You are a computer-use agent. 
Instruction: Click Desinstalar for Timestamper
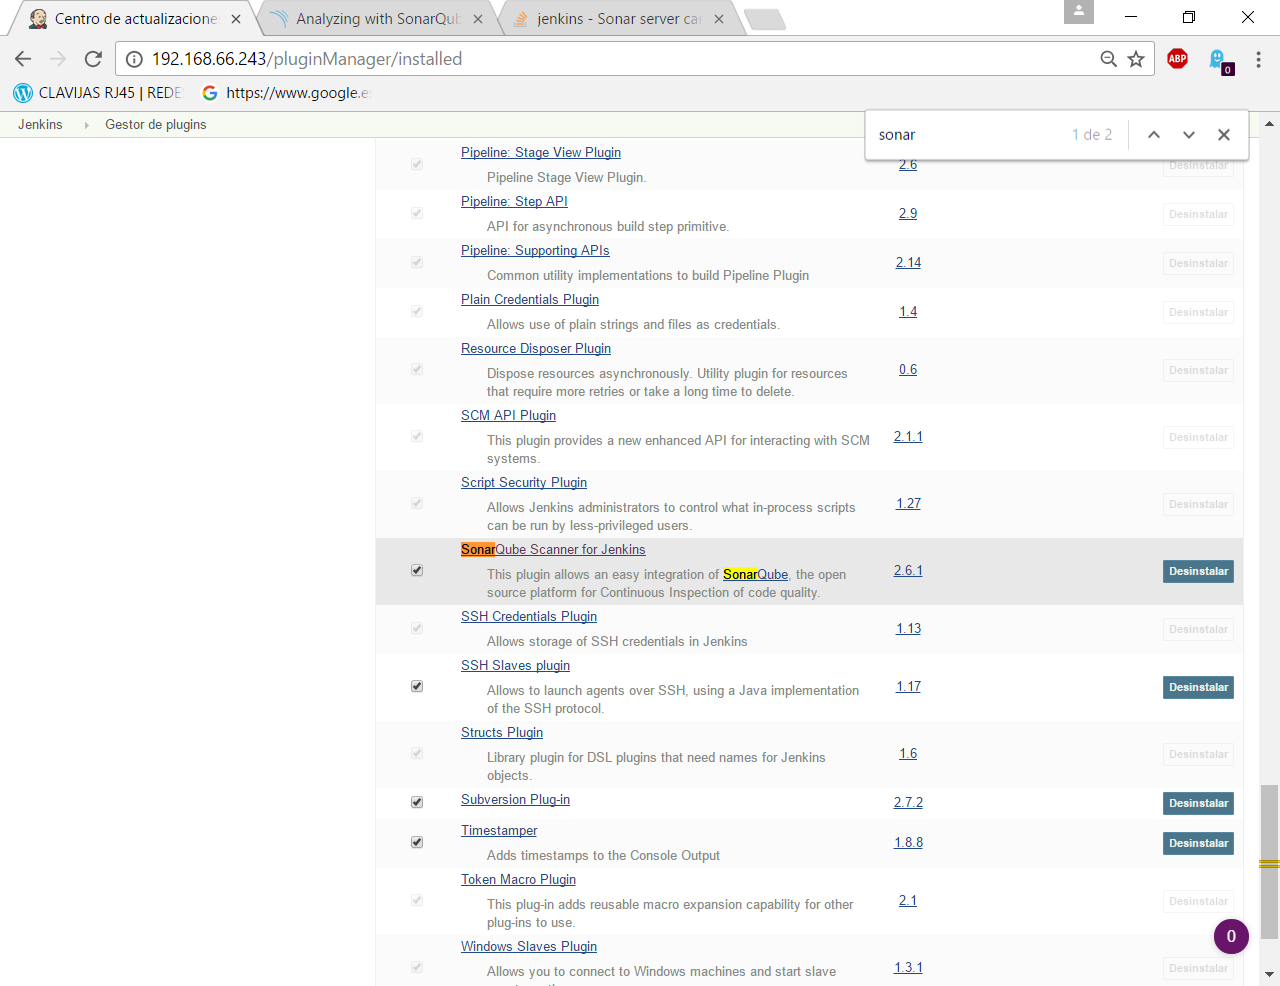1198,843
